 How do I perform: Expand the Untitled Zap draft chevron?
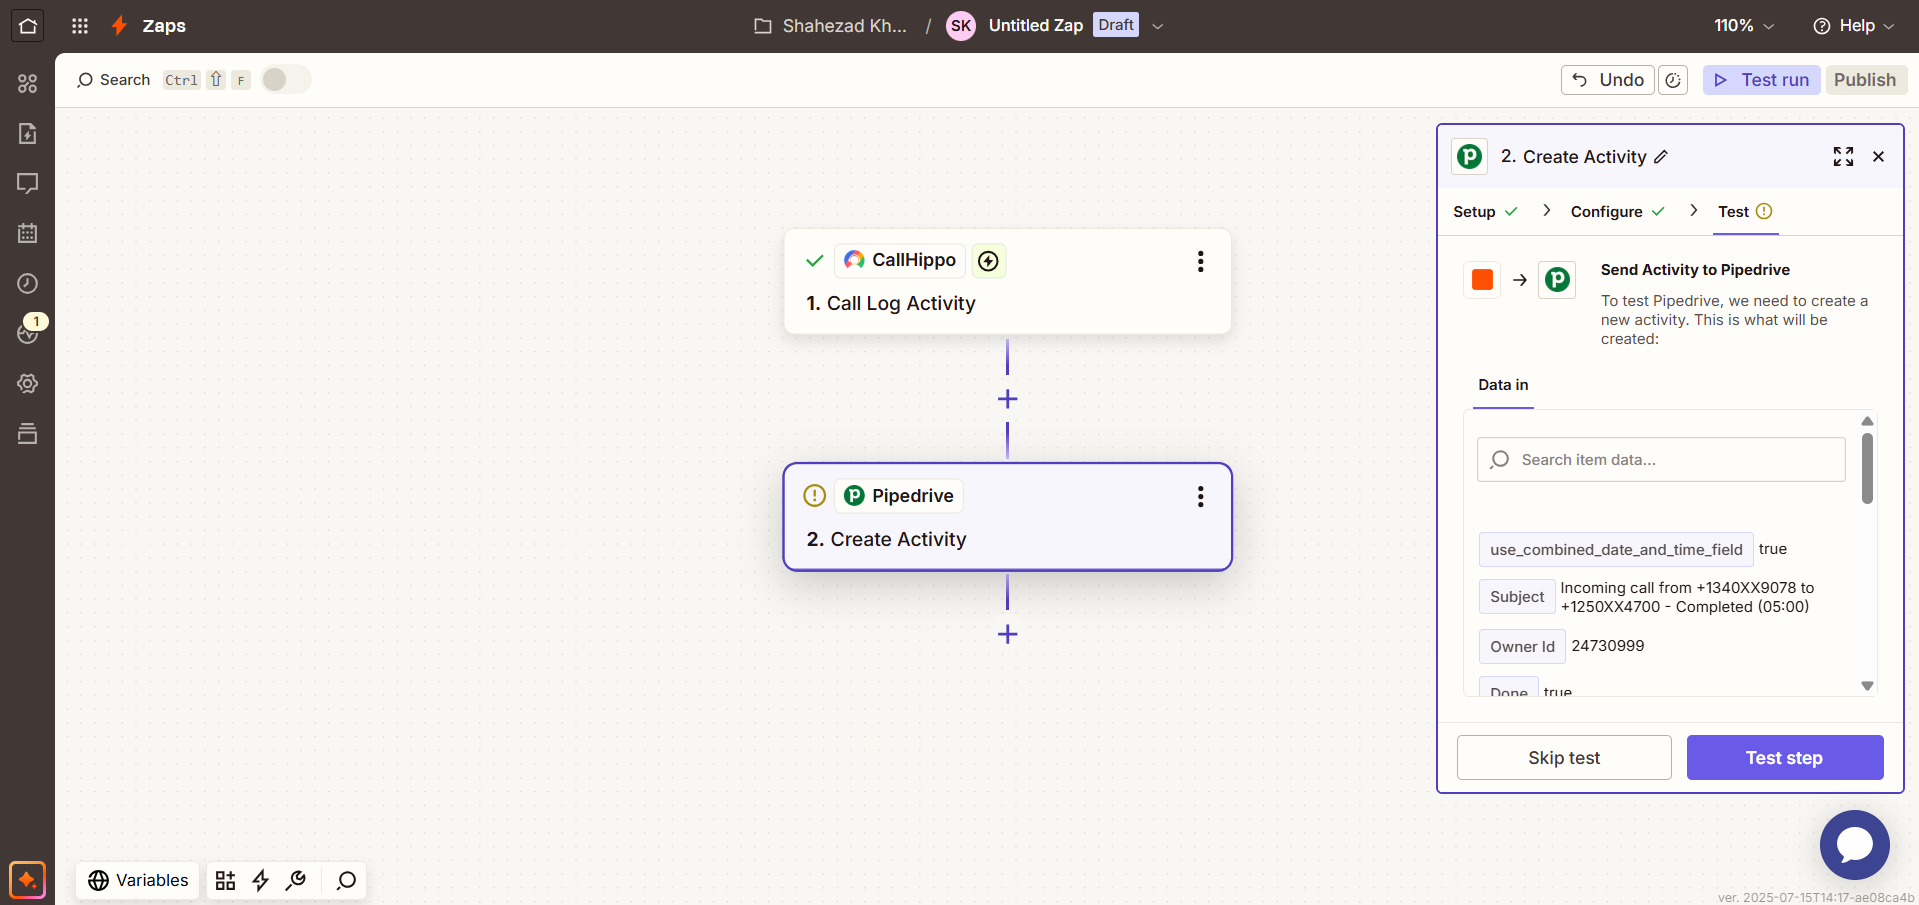pos(1158,26)
